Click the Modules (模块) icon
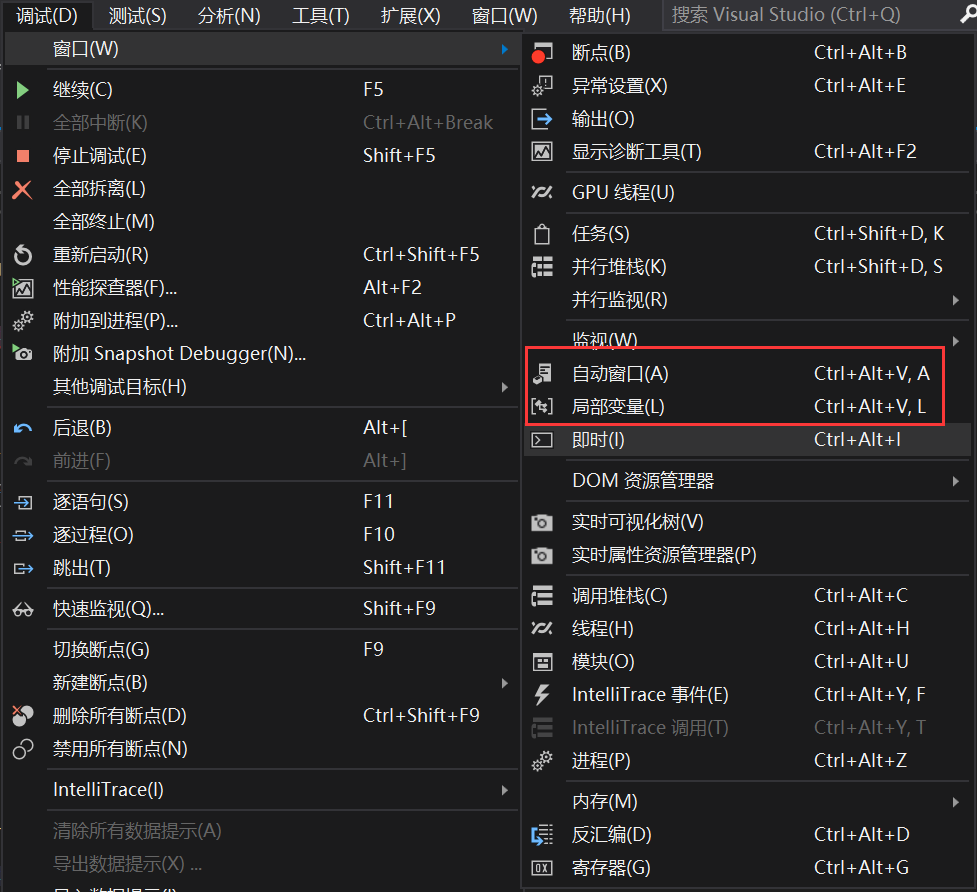 point(542,662)
